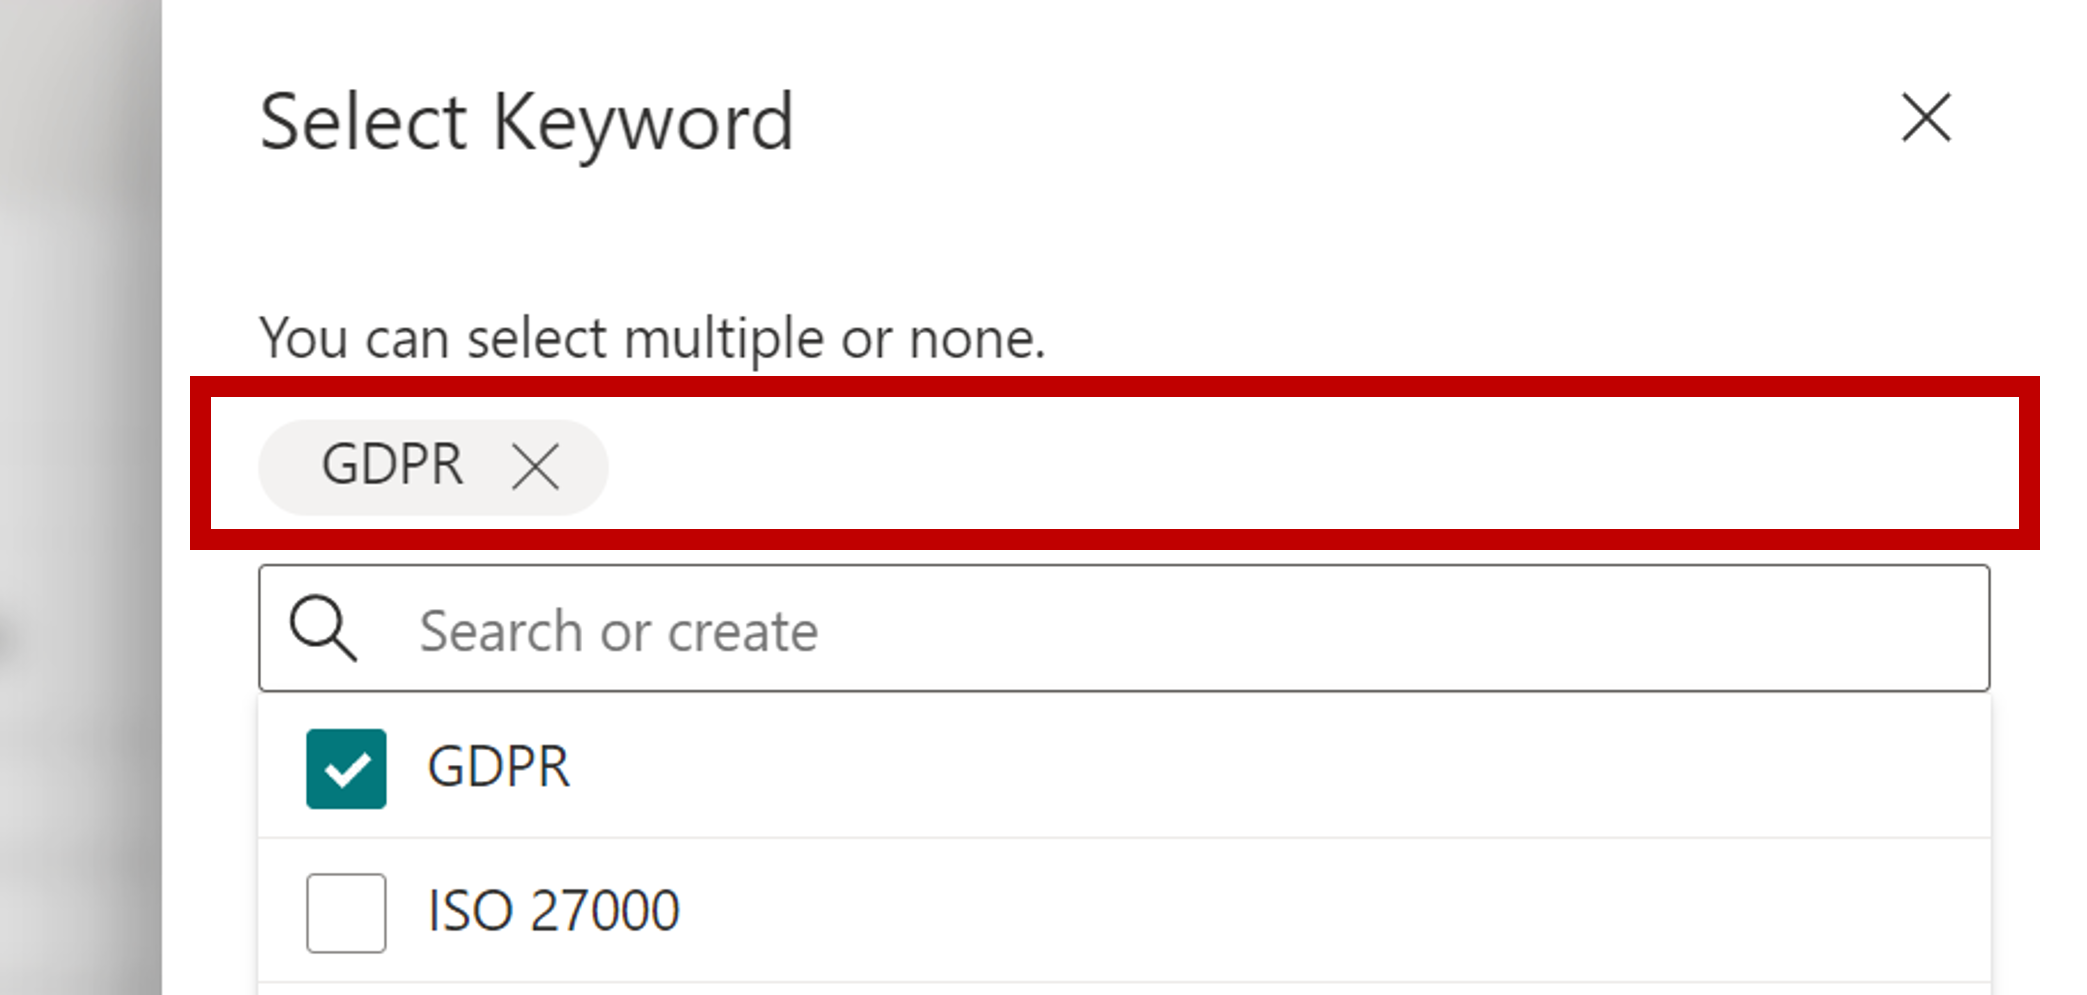Click the magnifying glass search icon
Screen dimensions: 2087x995
322,629
